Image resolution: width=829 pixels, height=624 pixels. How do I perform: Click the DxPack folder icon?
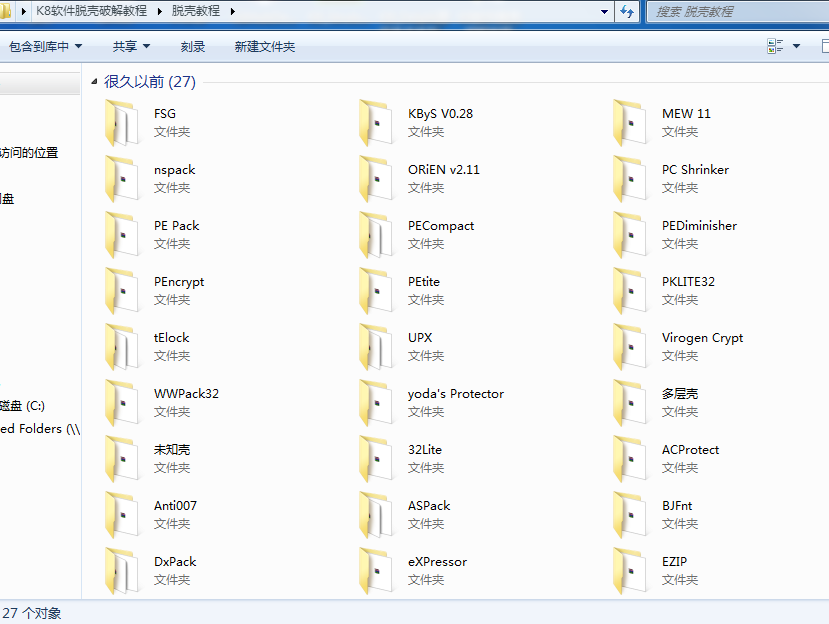(122, 571)
